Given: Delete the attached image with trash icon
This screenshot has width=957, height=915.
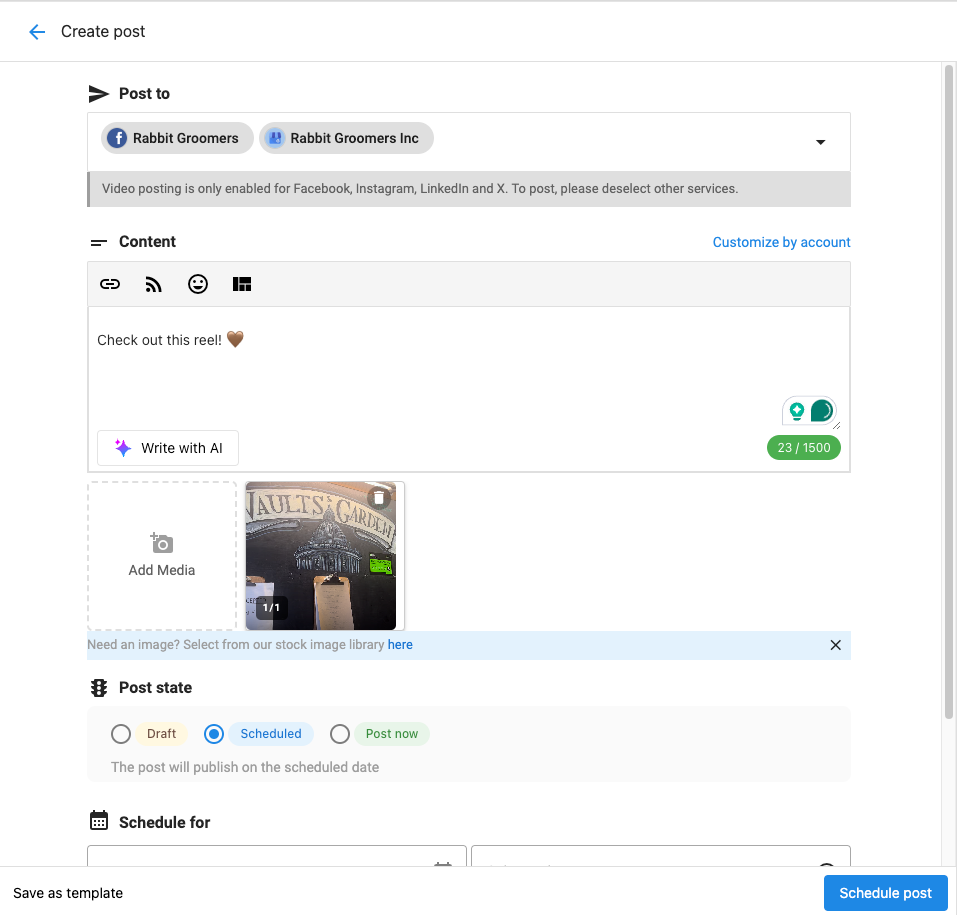Looking at the screenshot, I should coord(379,497).
